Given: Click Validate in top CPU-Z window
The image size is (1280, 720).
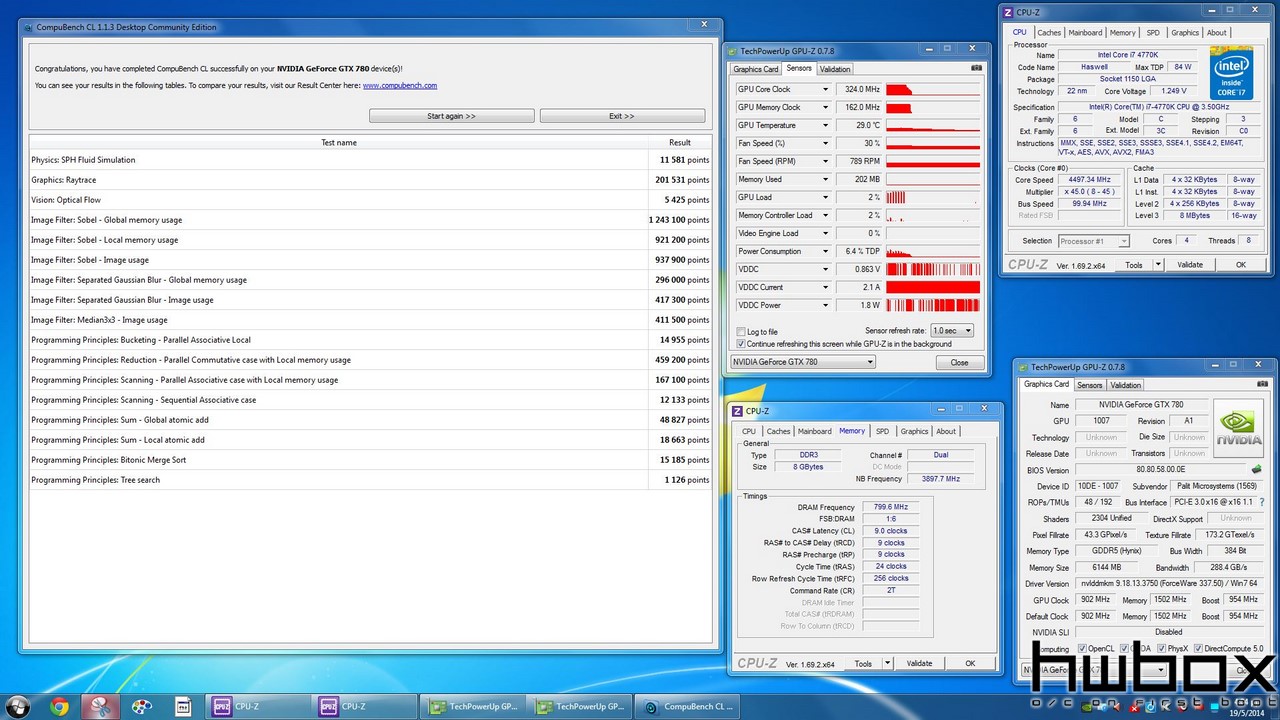Looking at the screenshot, I should 1190,265.
